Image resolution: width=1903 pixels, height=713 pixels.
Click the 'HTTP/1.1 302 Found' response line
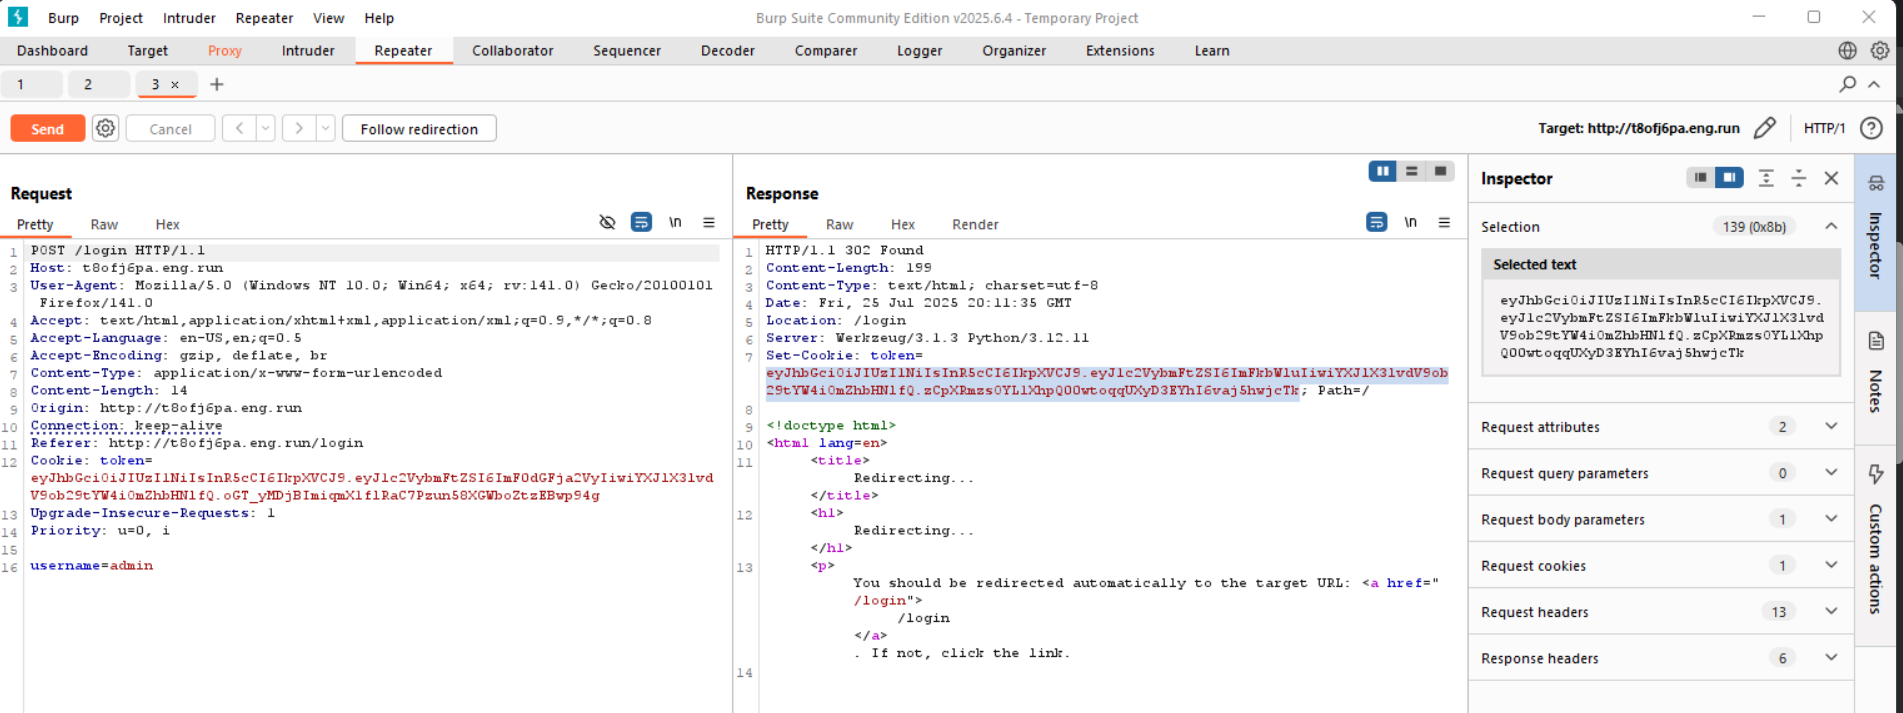coord(845,250)
